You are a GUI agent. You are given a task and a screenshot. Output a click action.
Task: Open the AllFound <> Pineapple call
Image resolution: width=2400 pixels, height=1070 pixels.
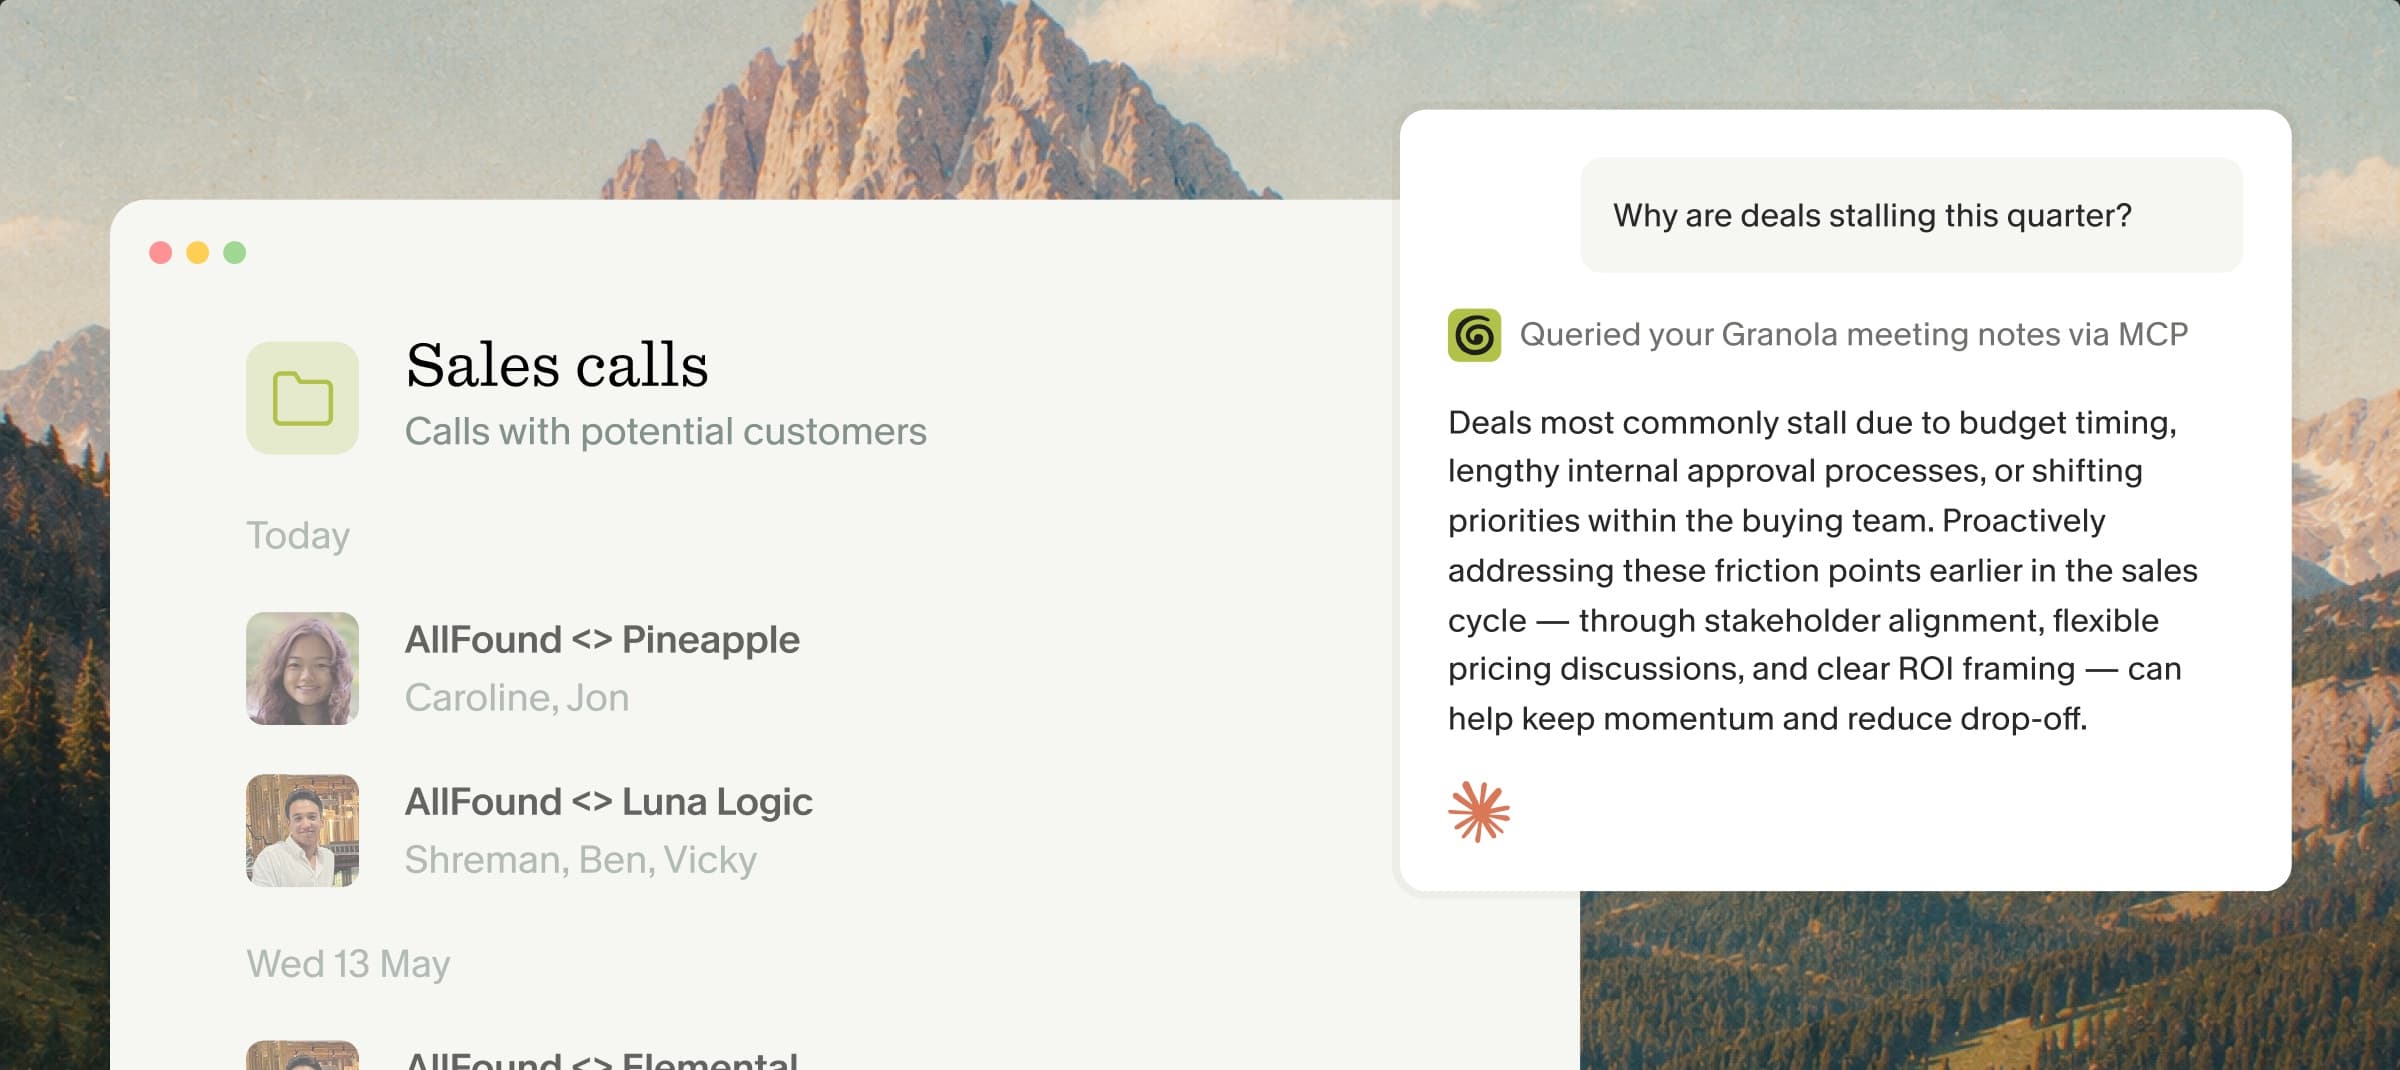click(x=602, y=640)
